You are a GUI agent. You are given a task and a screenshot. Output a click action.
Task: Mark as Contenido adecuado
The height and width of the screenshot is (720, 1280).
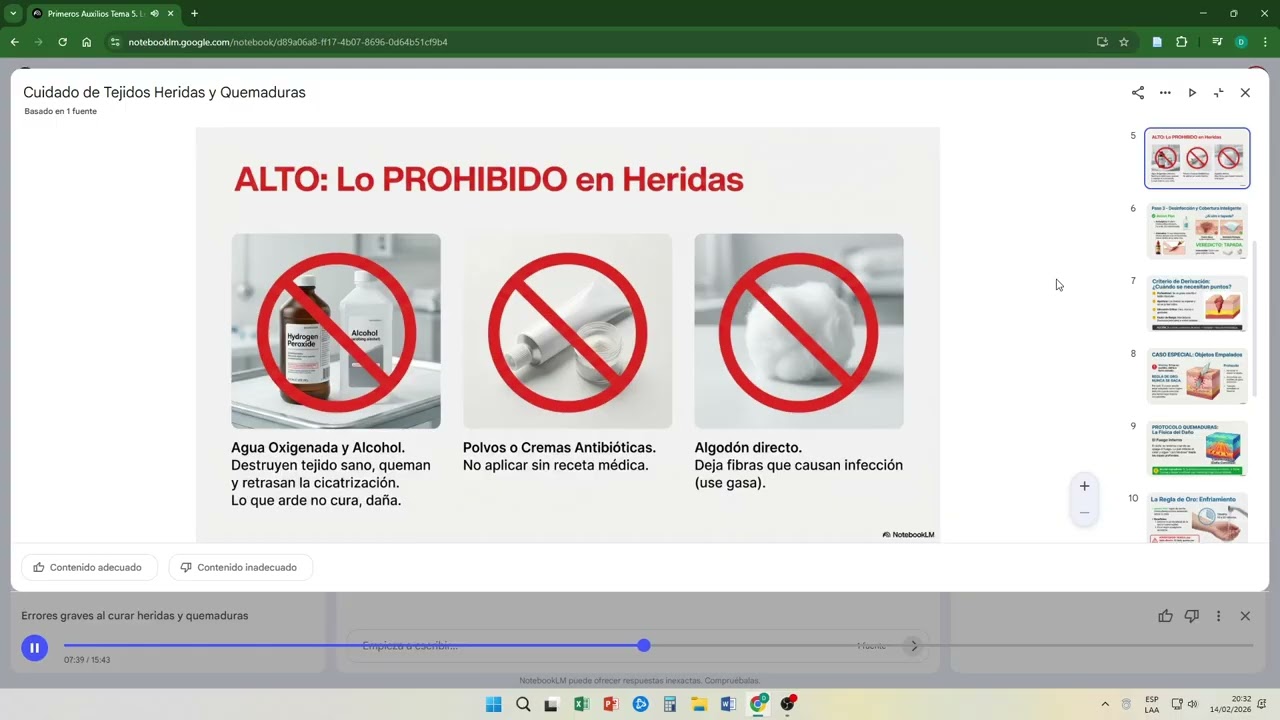click(x=90, y=567)
